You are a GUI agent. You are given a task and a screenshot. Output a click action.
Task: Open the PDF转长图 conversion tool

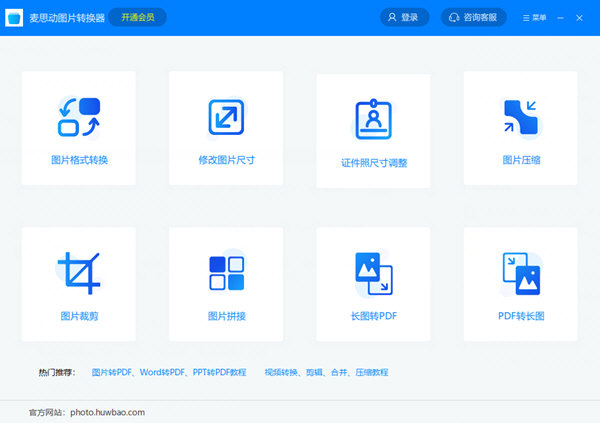click(520, 272)
